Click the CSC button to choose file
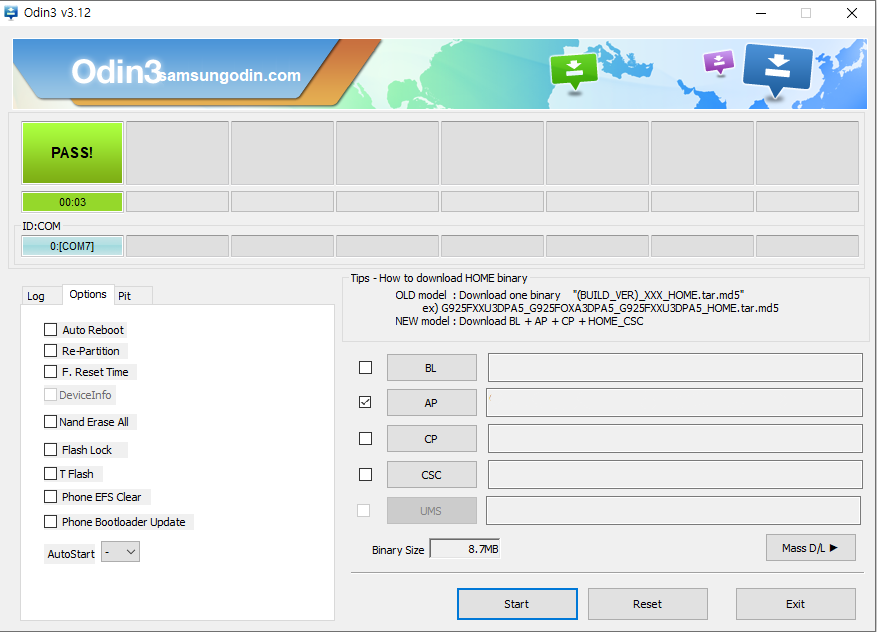The height and width of the screenshot is (632, 877). click(x=432, y=475)
